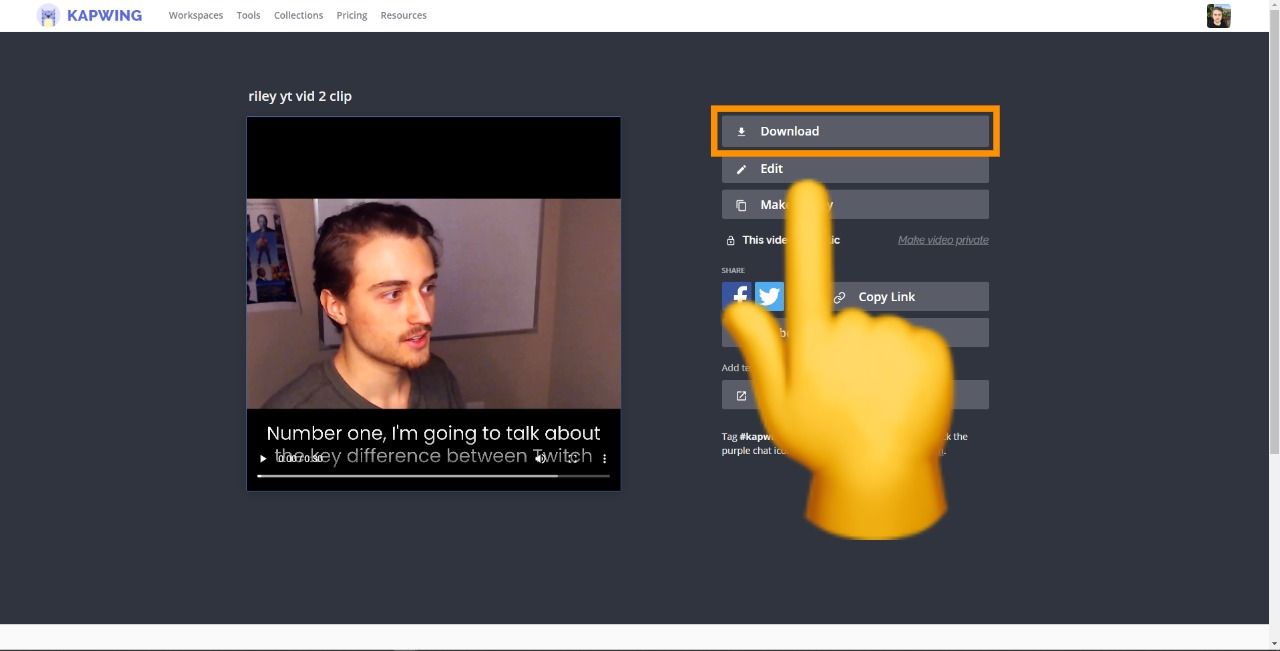Open the Workspaces menu
This screenshot has width=1280, height=651.
pos(196,16)
